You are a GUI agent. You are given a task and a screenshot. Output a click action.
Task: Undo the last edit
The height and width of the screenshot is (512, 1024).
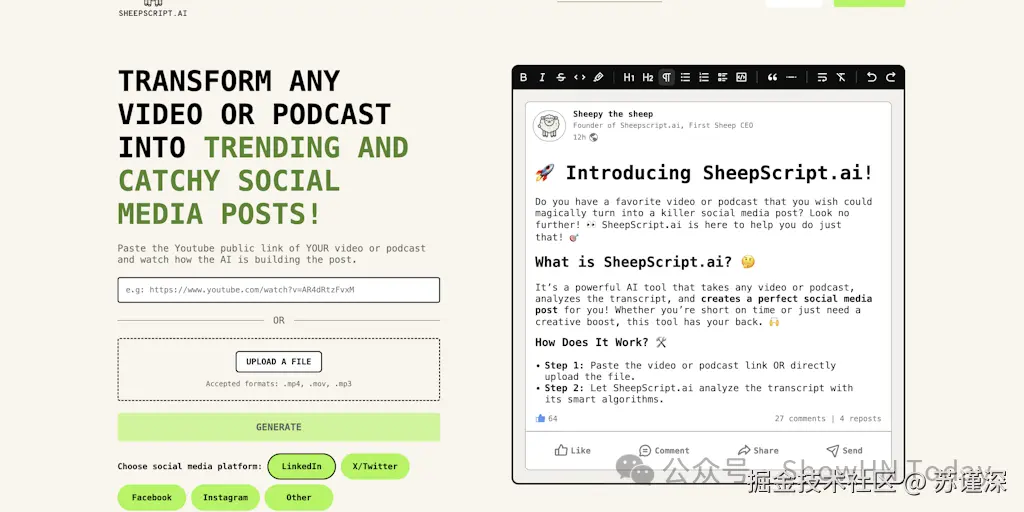tap(871, 77)
